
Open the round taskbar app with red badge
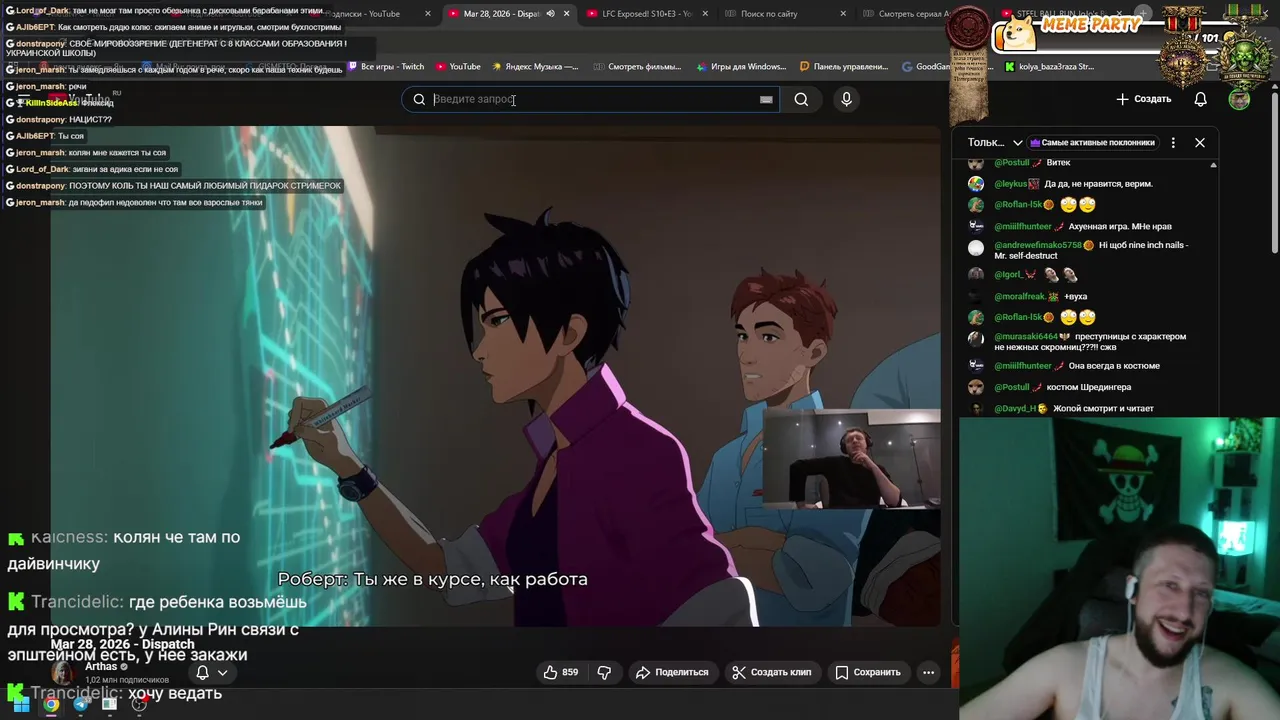pos(139,704)
